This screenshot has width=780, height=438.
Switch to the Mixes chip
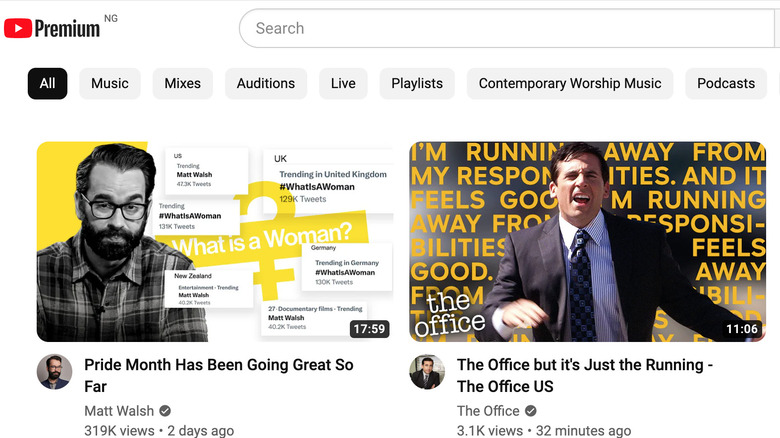(x=183, y=83)
